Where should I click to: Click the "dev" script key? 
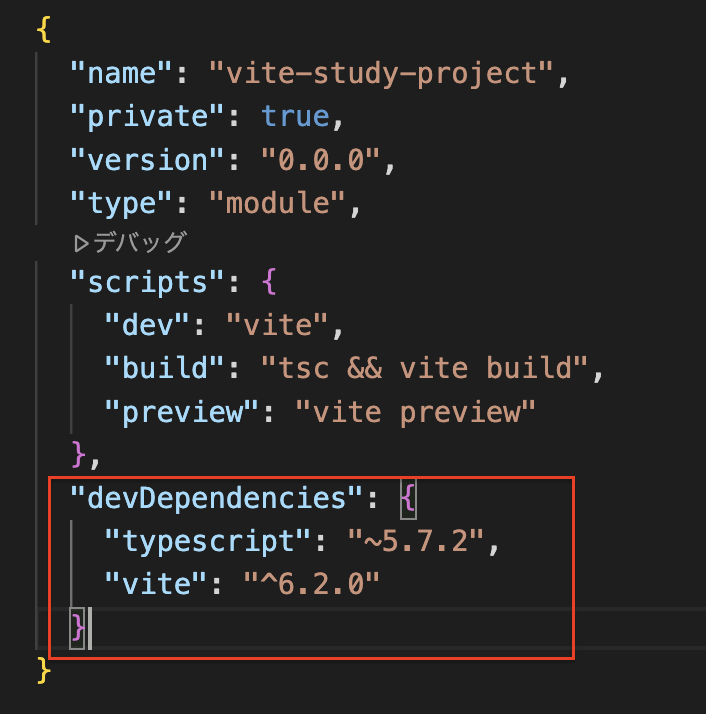click(x=147, y=325)
